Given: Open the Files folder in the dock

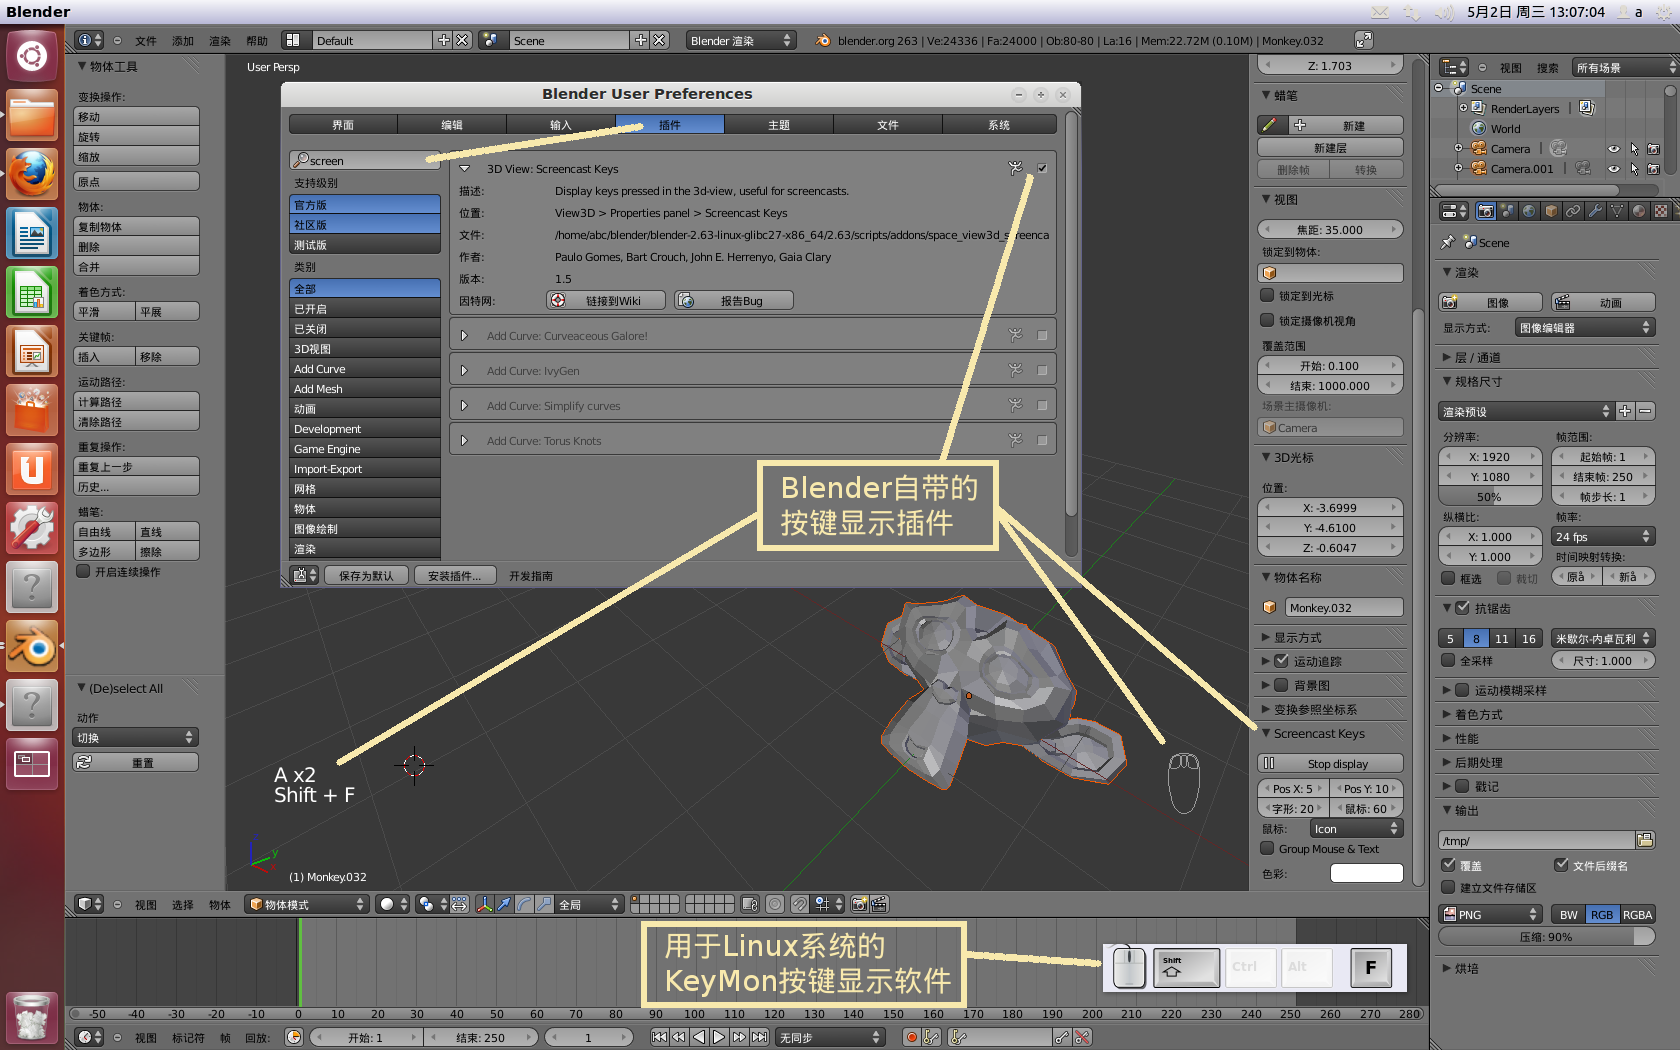Looking at the screenshot, I should point(32,116).
